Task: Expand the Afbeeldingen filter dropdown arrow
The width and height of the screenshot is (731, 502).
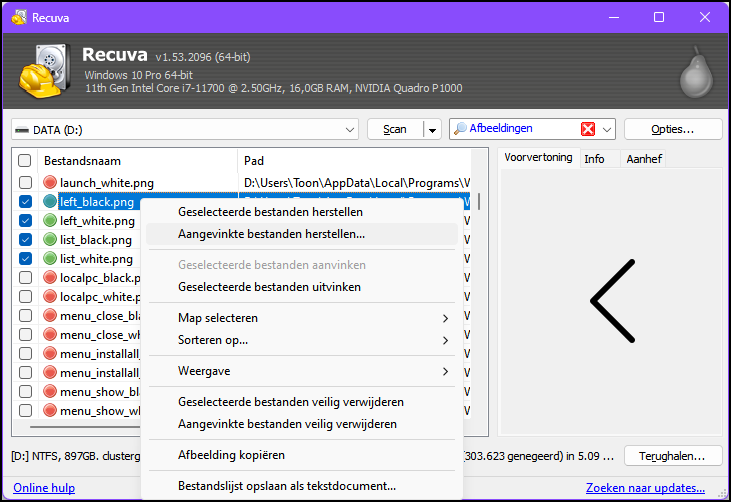Action: click(x=607, y=129)
